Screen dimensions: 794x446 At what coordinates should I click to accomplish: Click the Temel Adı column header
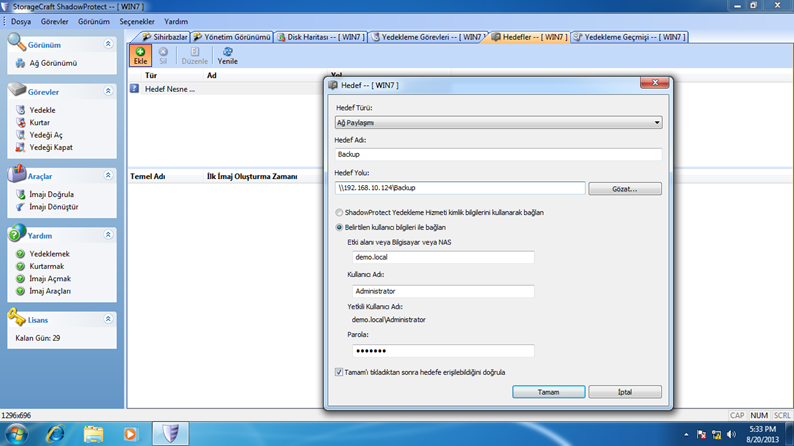click(x=148, y=176)
